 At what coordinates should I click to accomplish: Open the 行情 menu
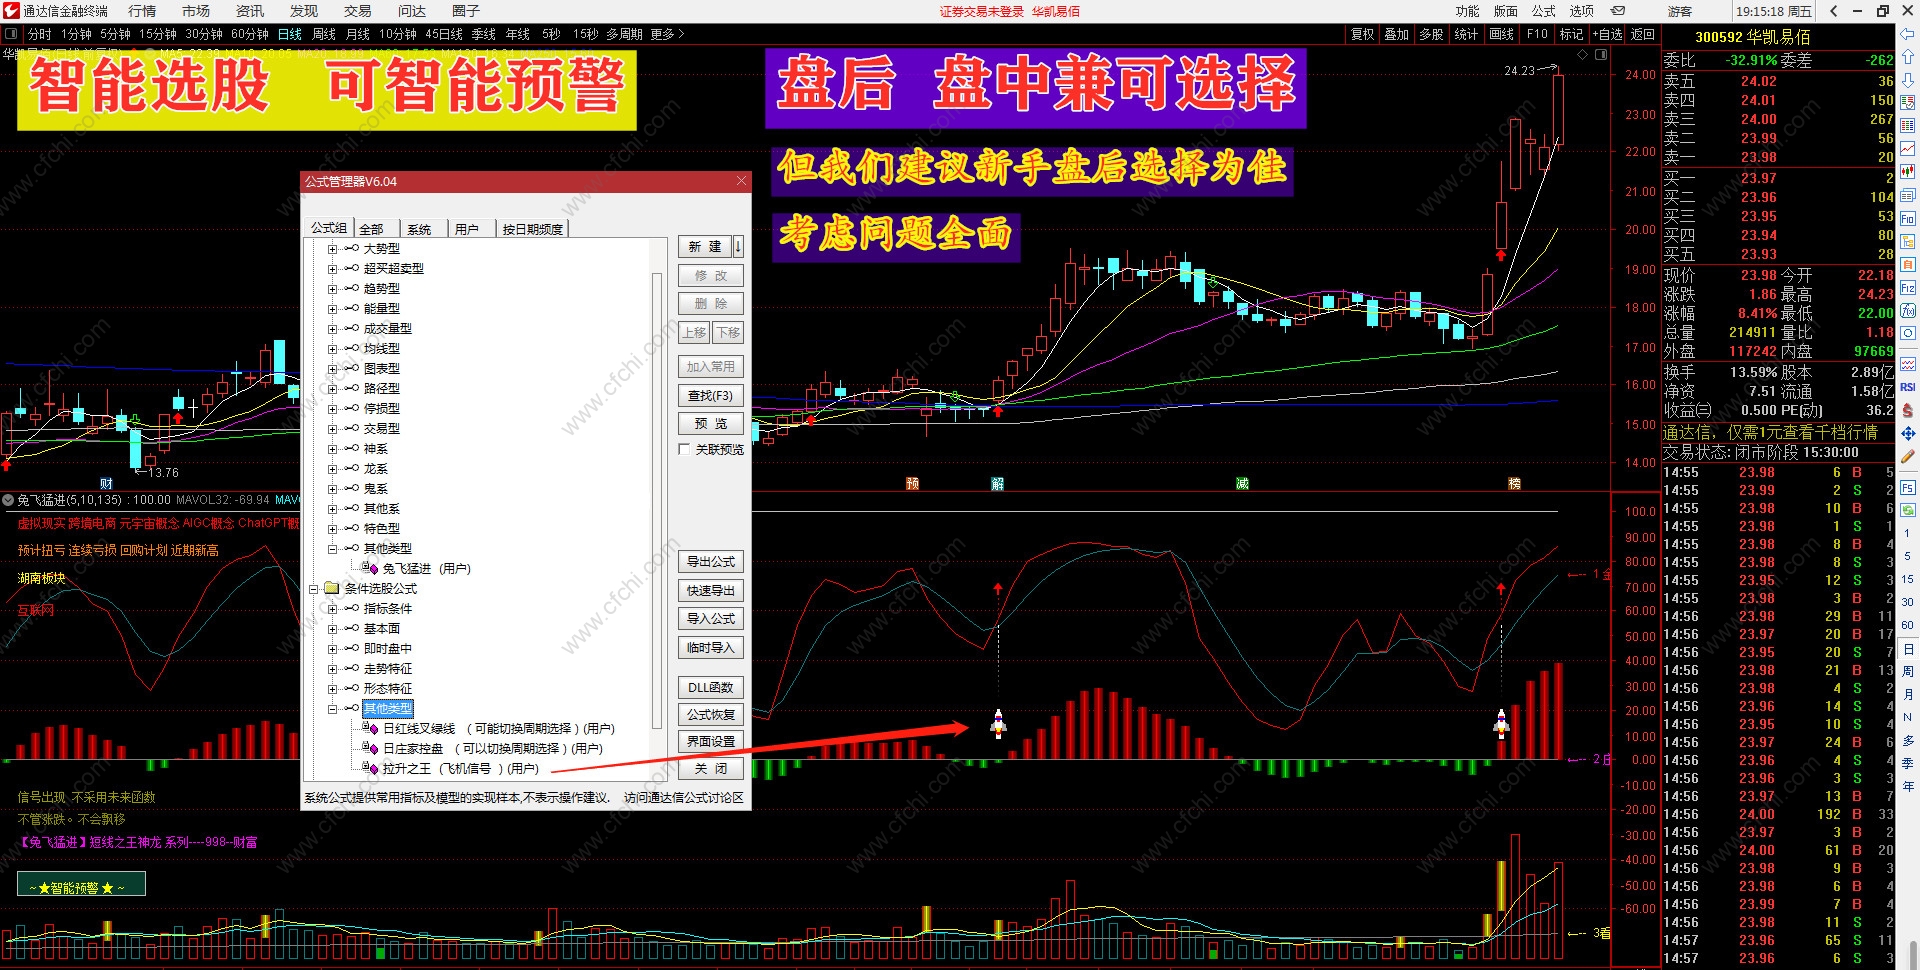142,11
